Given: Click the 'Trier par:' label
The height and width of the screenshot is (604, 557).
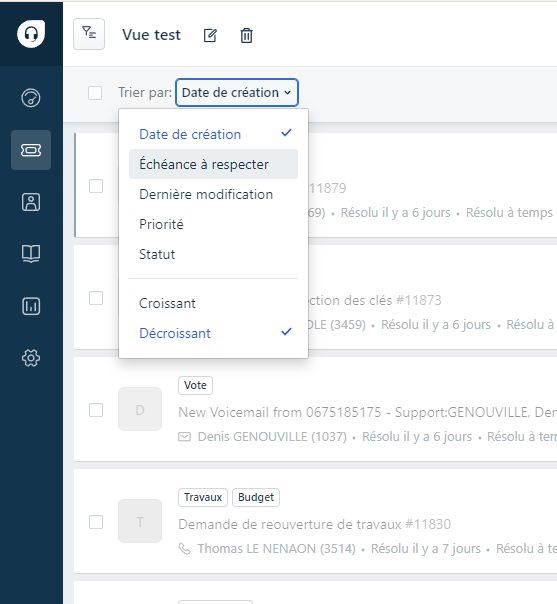Looking at the screenshot, I should pos(145,92).
